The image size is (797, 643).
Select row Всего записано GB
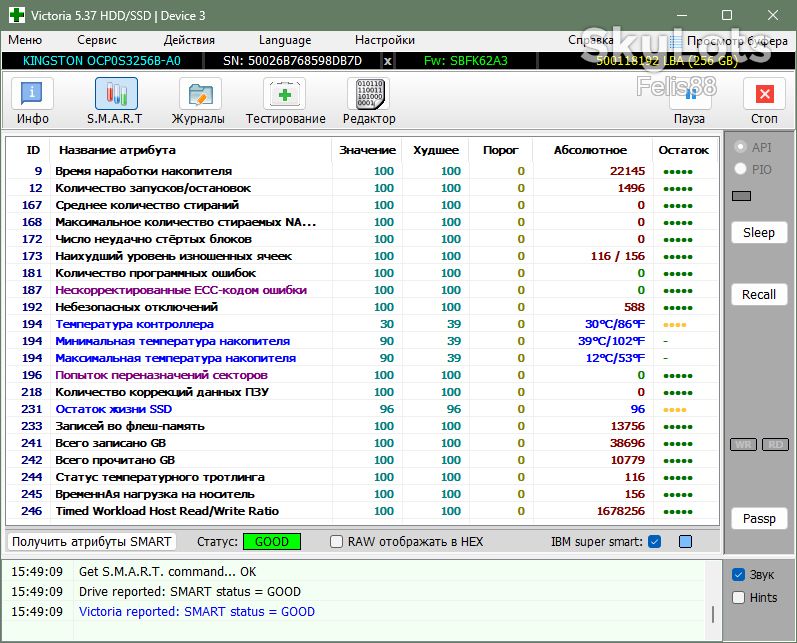[x=362, y=443]
